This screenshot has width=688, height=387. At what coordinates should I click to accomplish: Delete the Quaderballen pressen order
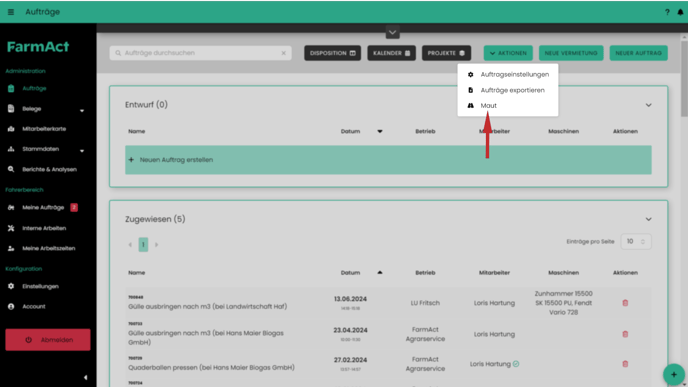(x=625, y=364)
